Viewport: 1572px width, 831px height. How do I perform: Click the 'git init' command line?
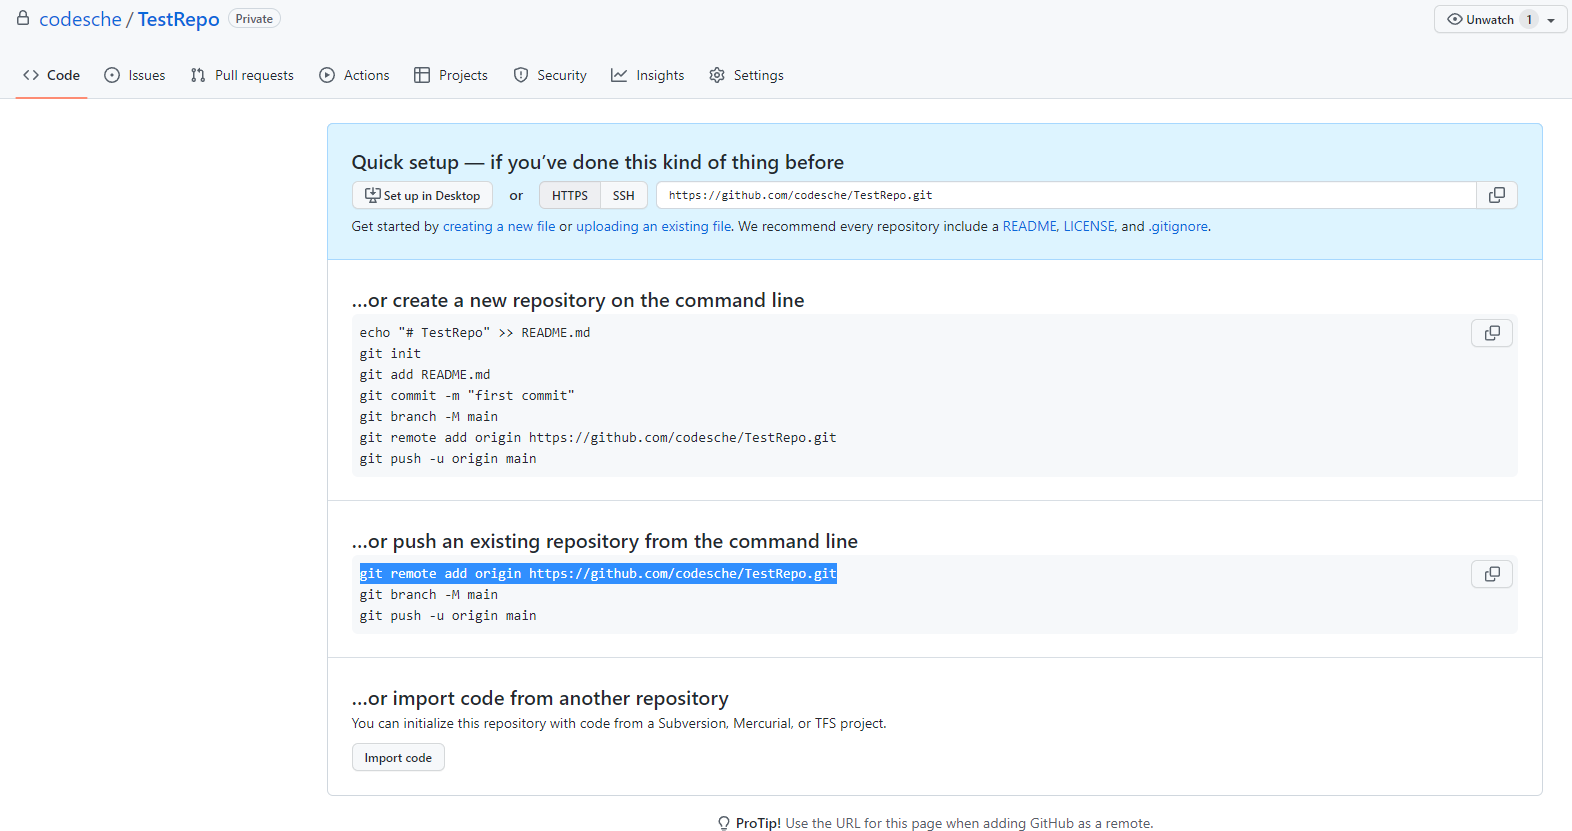point(390,353)
